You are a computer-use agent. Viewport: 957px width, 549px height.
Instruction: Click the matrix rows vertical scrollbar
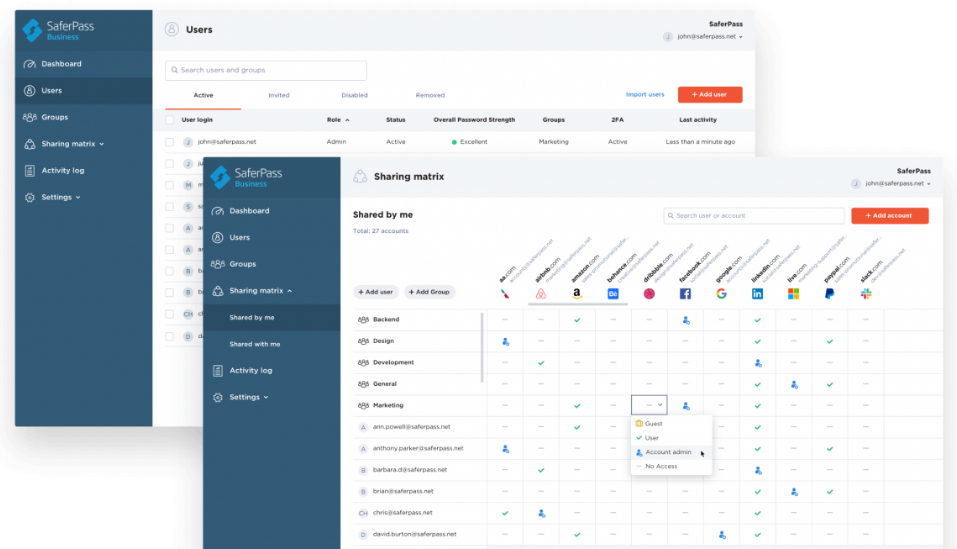482,348
